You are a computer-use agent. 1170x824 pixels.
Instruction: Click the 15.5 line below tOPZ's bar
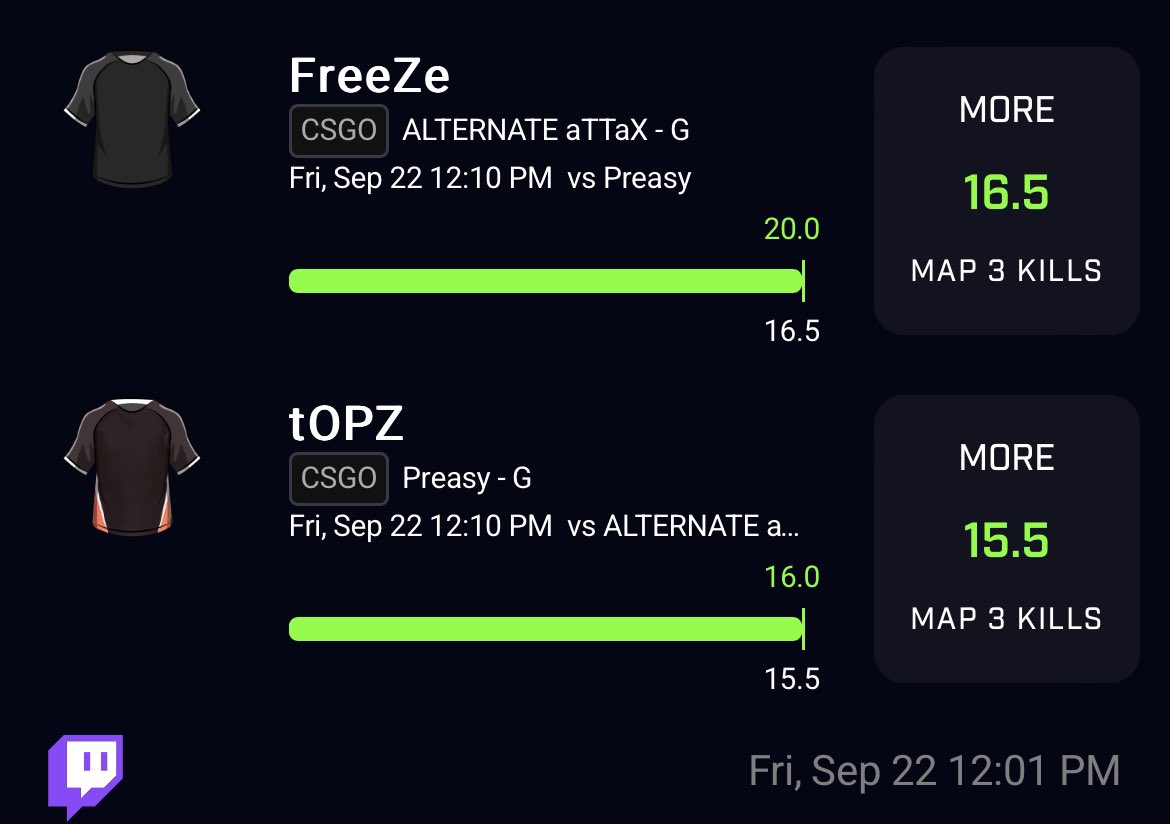[792, 679]
